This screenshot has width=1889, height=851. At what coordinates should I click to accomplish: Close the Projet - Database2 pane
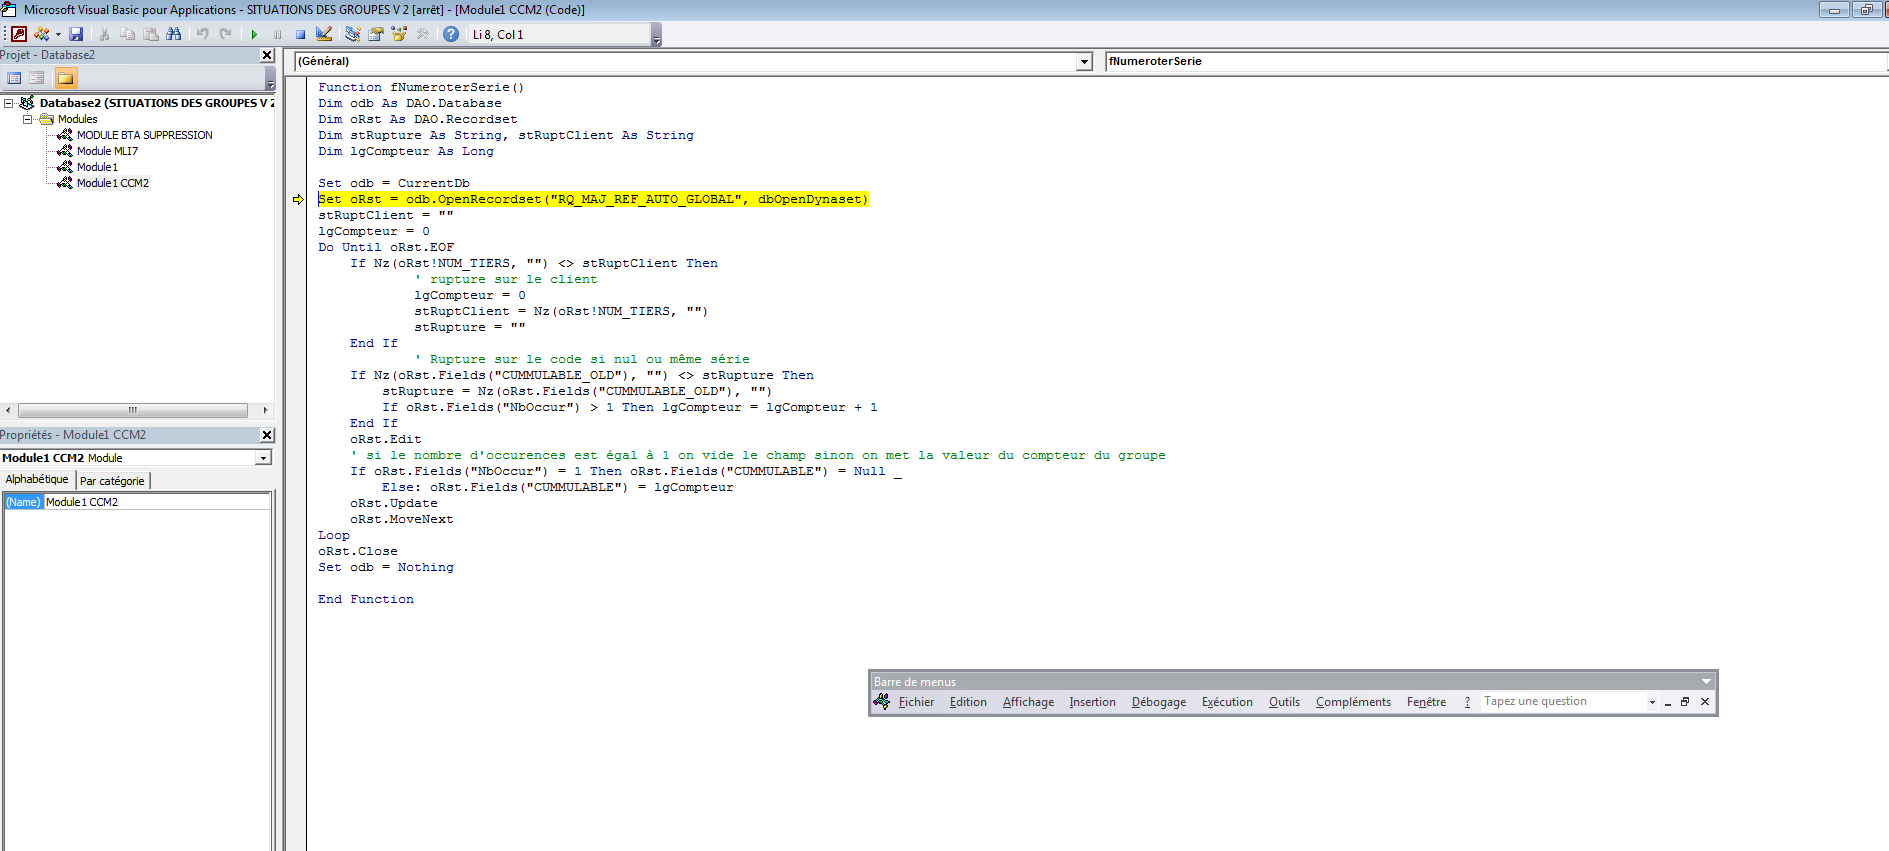point(267,55)
